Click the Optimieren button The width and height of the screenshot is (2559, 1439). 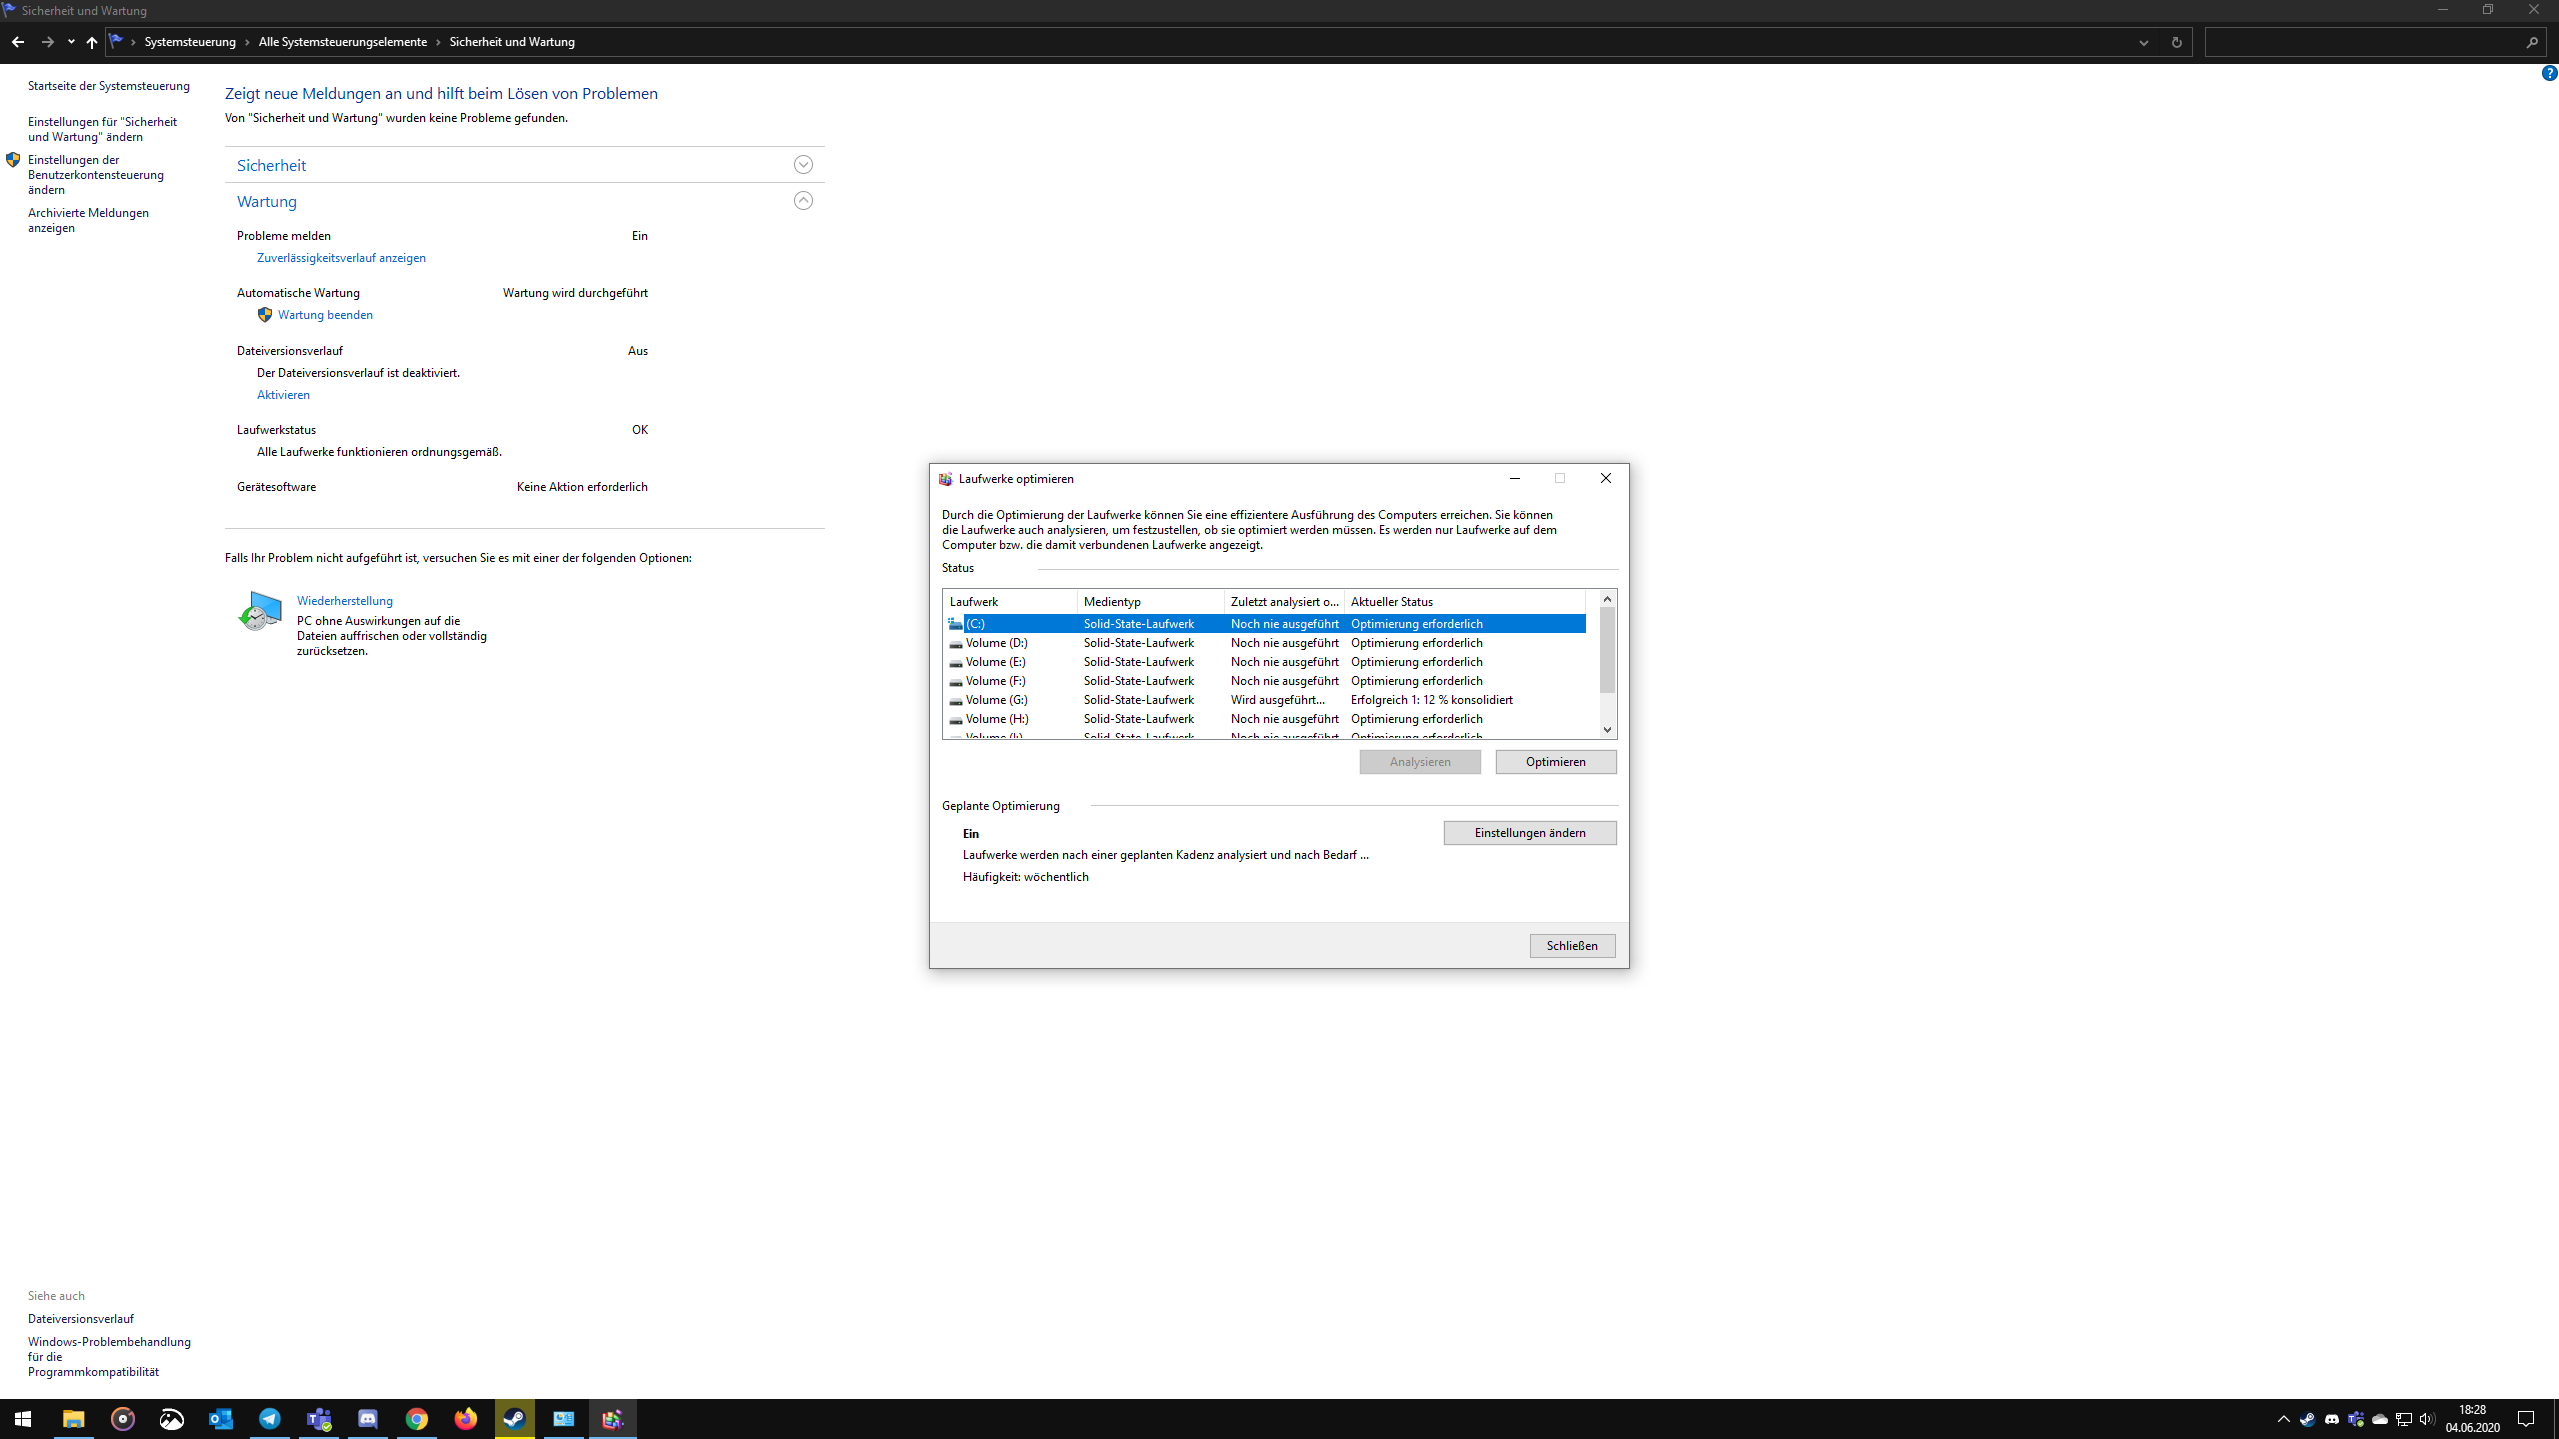(1555, 762)
